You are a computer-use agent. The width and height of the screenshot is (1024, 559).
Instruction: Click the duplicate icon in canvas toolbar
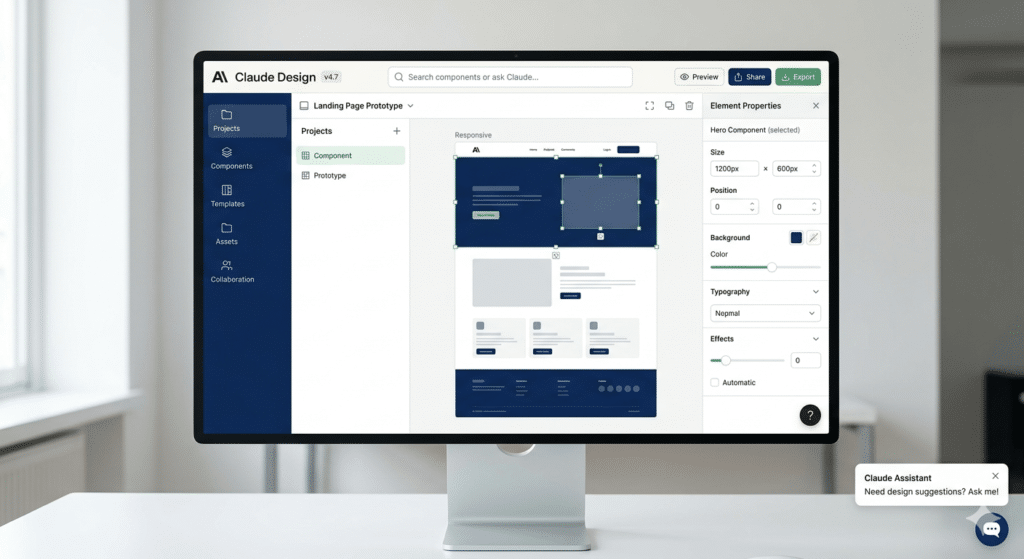point(669,106)
